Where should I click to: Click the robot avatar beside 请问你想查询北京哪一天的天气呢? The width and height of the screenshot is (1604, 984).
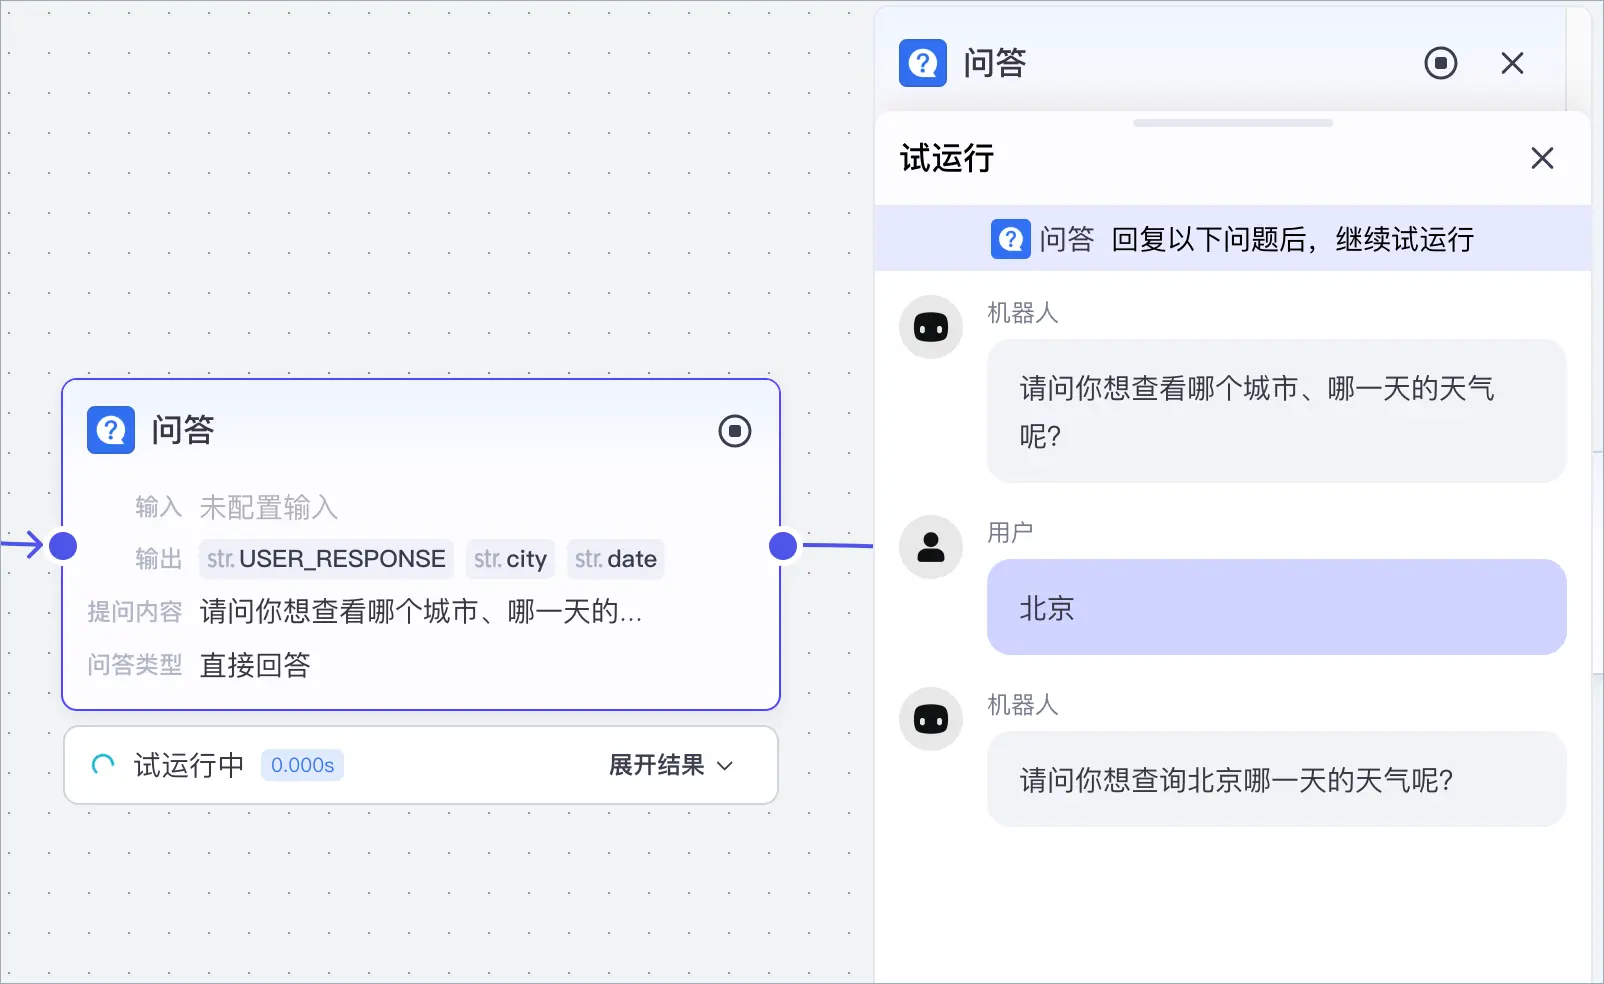[931, 719]
